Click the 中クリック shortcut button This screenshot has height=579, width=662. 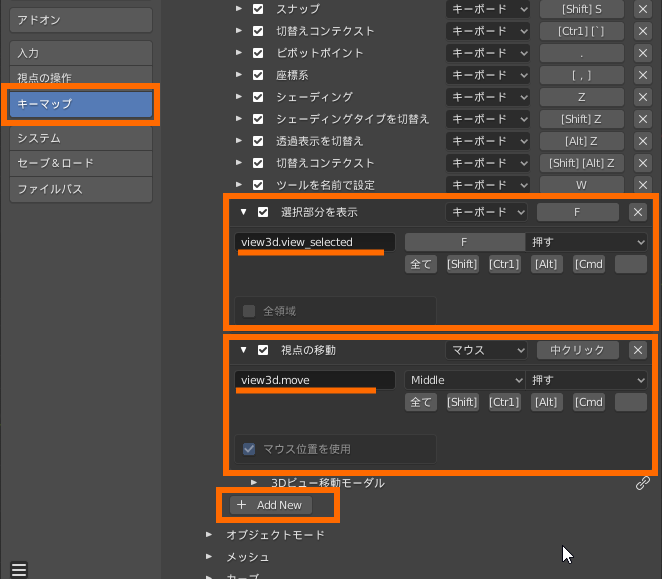click(x=578, y=350)
